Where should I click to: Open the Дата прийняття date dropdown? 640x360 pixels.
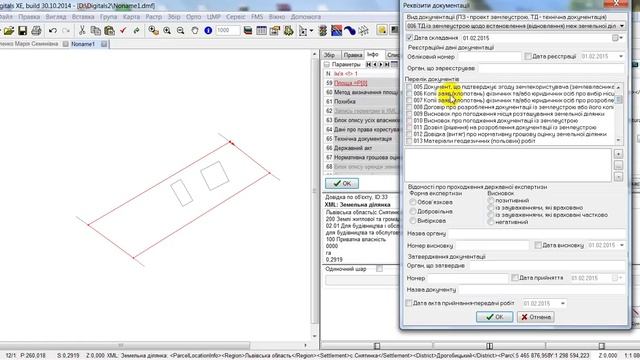618,278
